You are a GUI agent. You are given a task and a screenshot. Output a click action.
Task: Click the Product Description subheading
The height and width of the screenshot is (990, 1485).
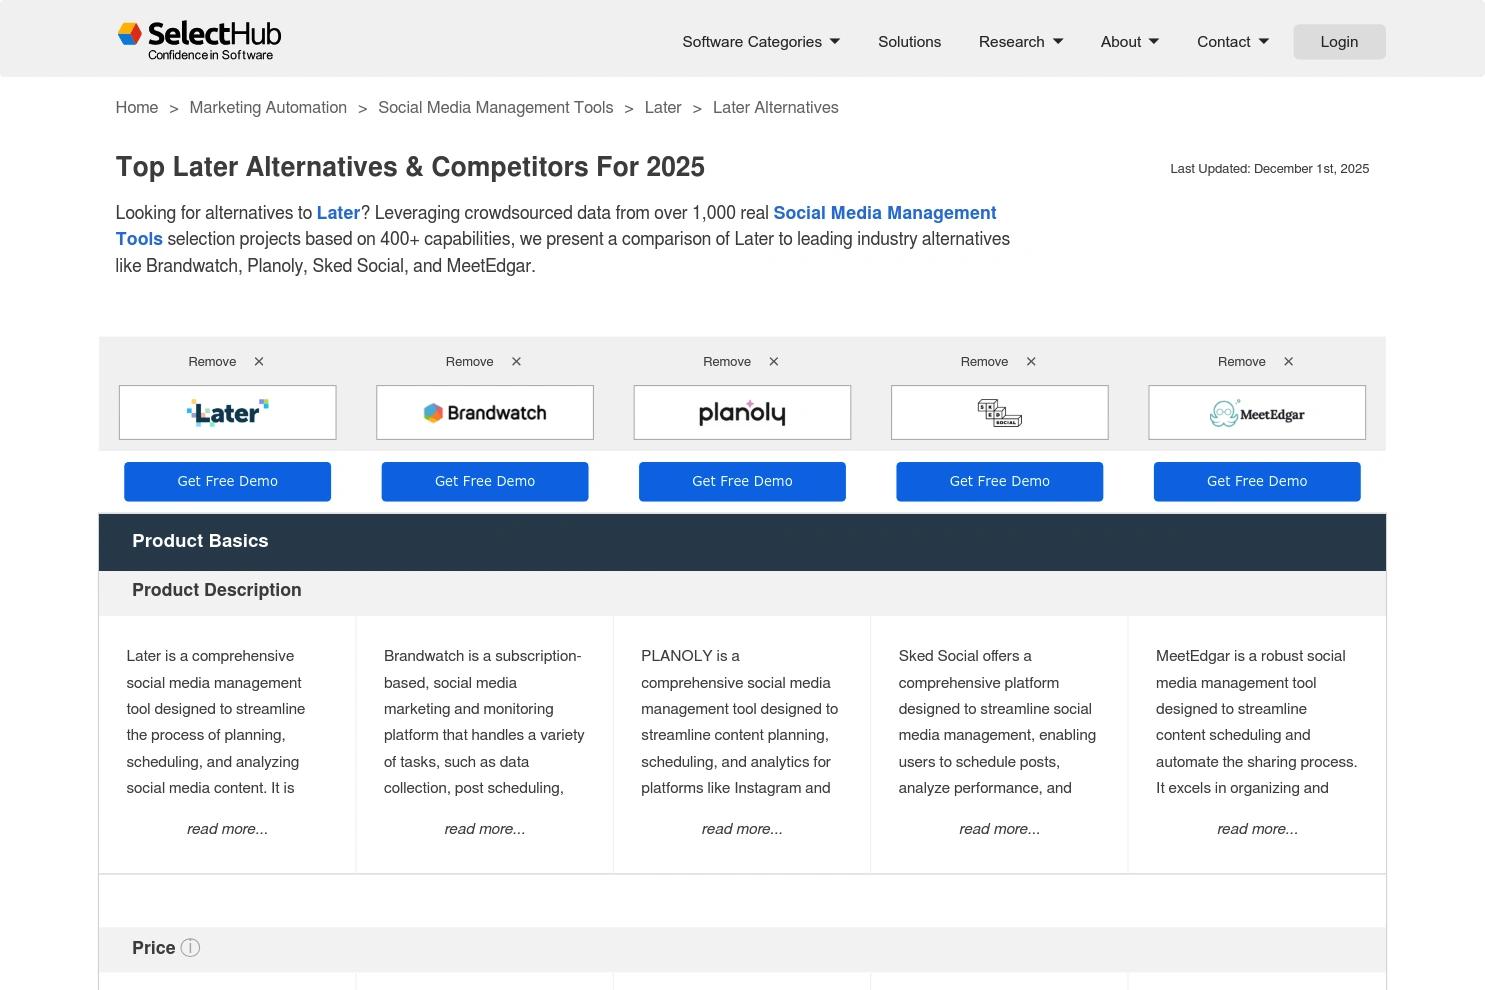click(x=217, y=590)
